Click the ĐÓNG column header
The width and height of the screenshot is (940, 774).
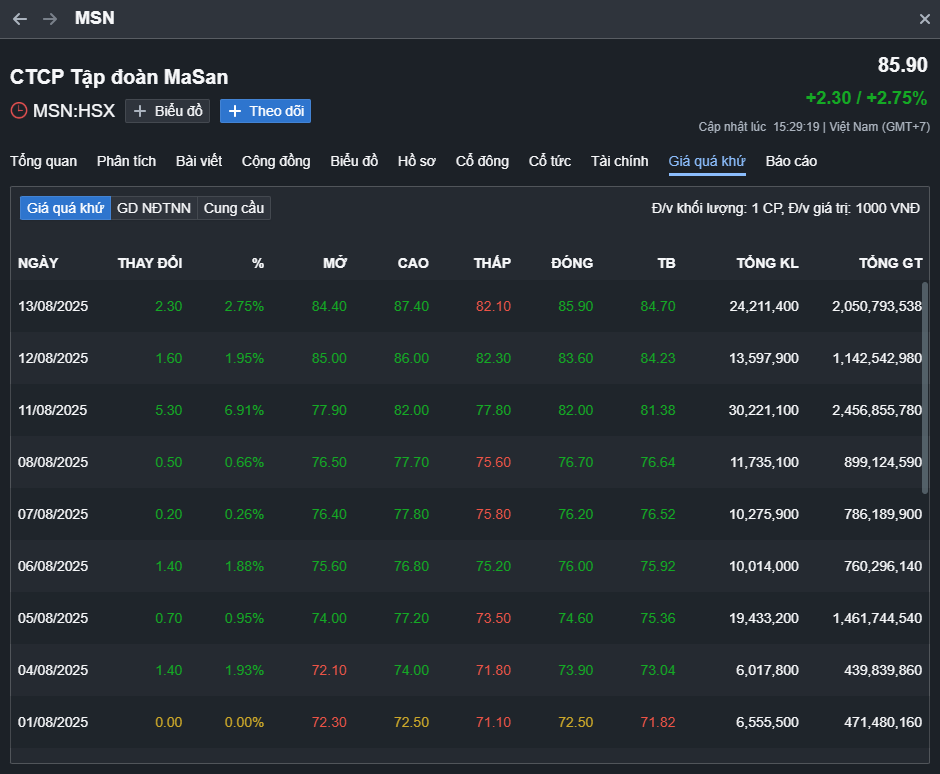tap(572, 263)
